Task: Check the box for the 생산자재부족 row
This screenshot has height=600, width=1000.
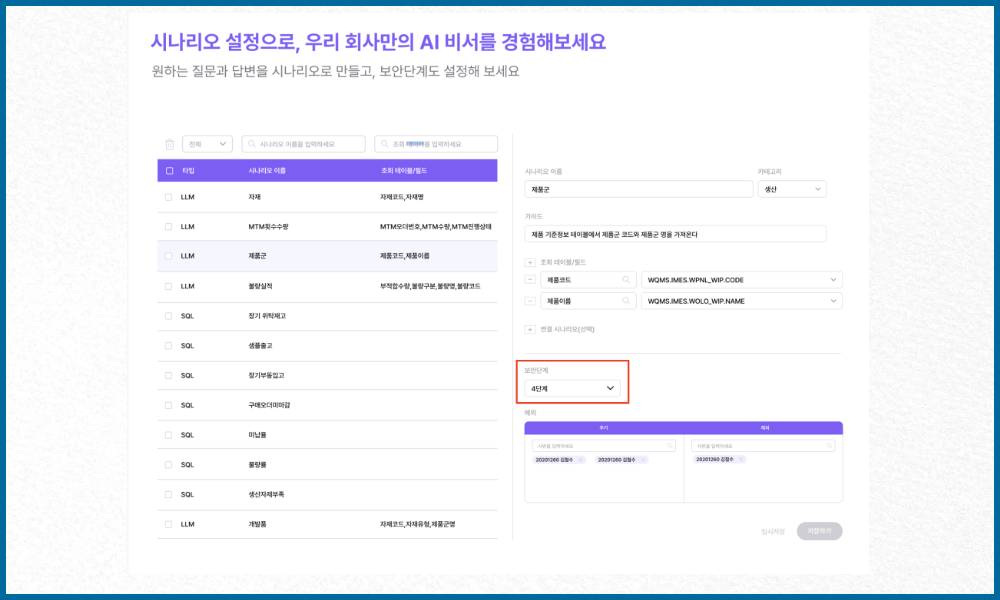Action: [x=168, y=494]
